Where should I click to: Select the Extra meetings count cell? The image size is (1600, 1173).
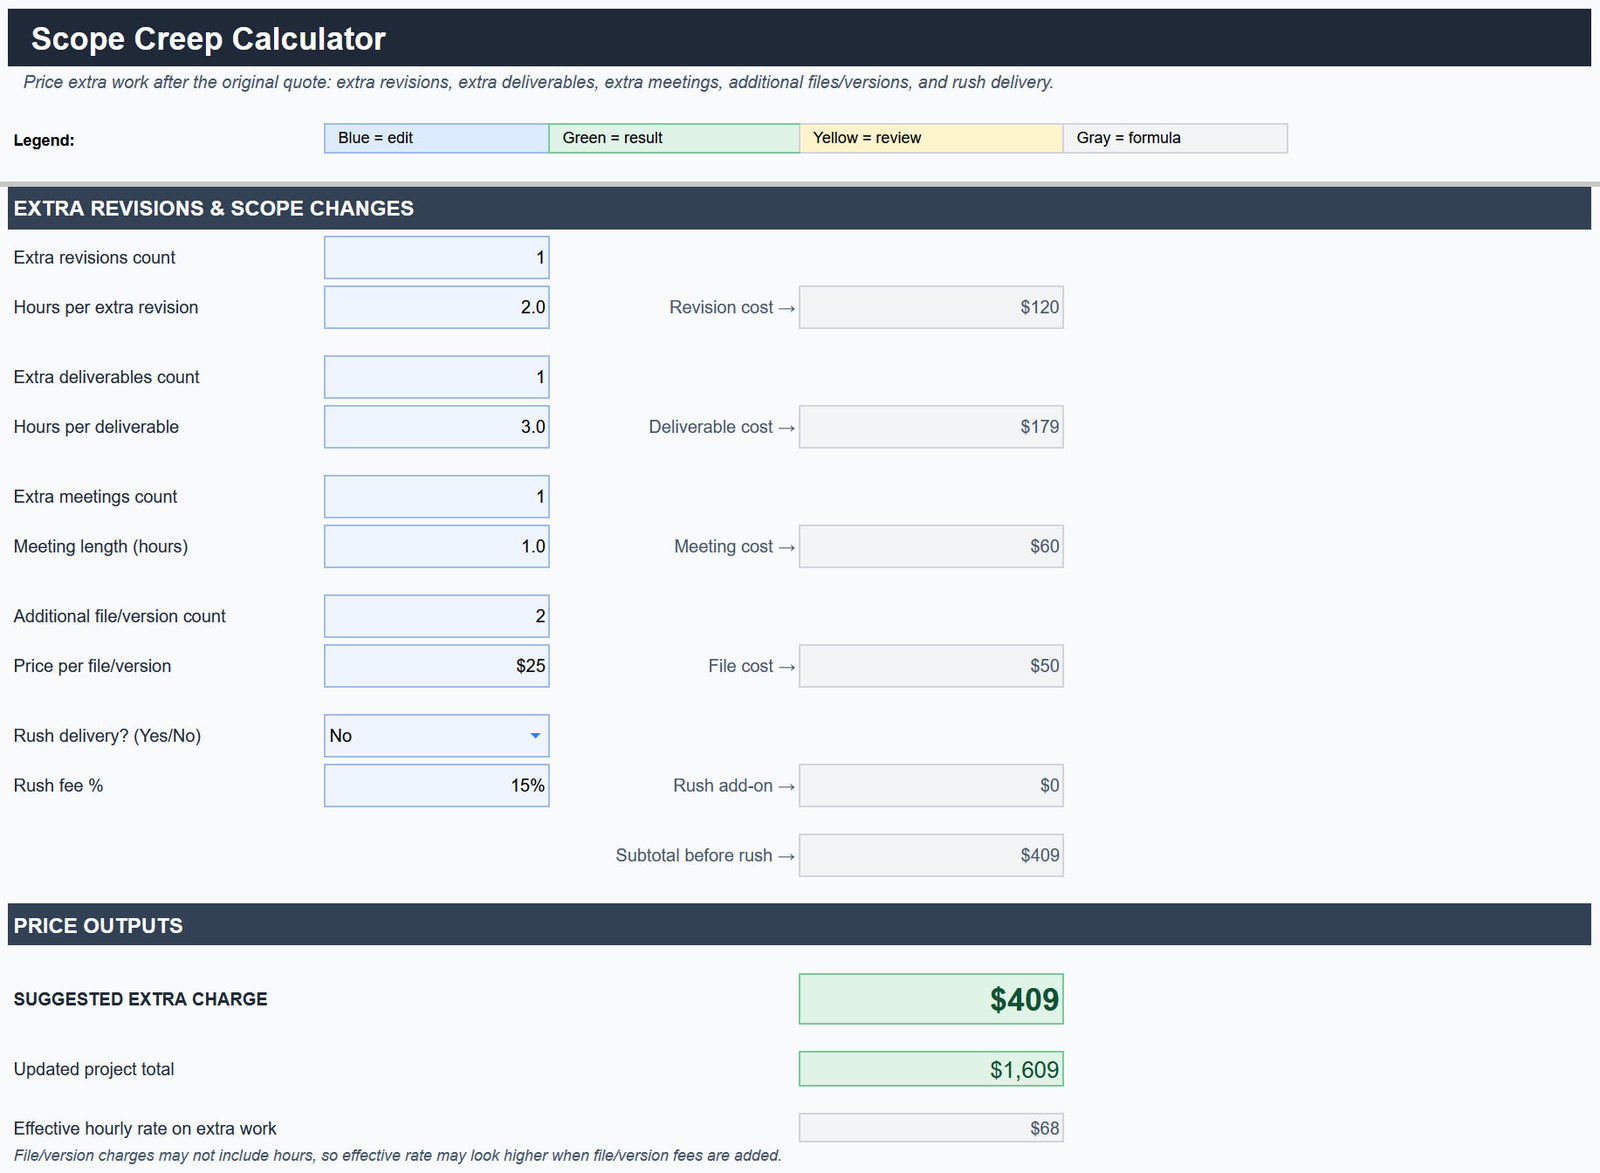point(437,497)
